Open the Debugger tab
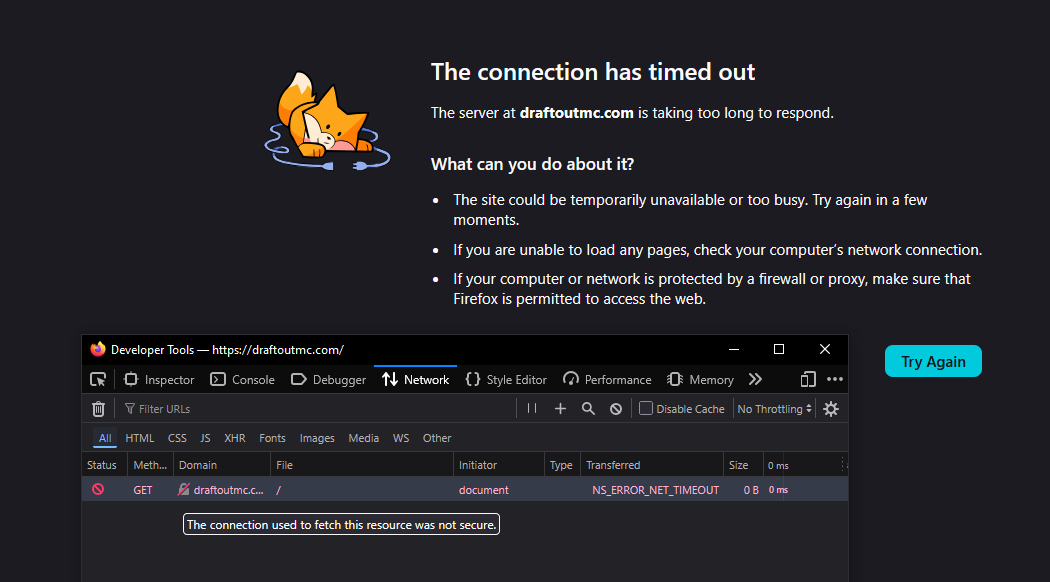 [329, 380]
